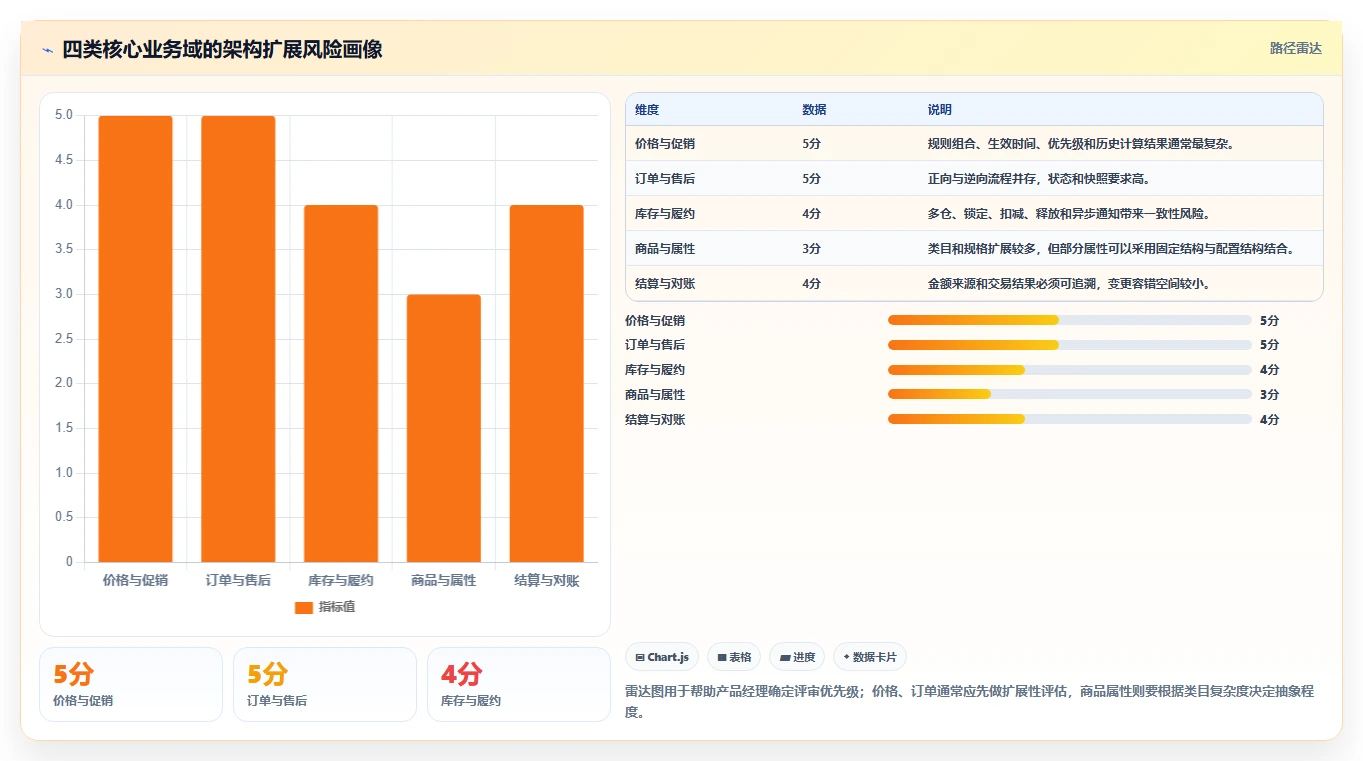Screen dimensions: 1363x761
Task: Click the 价格与促销 x-axis label
Action: [x=135, y=580]
